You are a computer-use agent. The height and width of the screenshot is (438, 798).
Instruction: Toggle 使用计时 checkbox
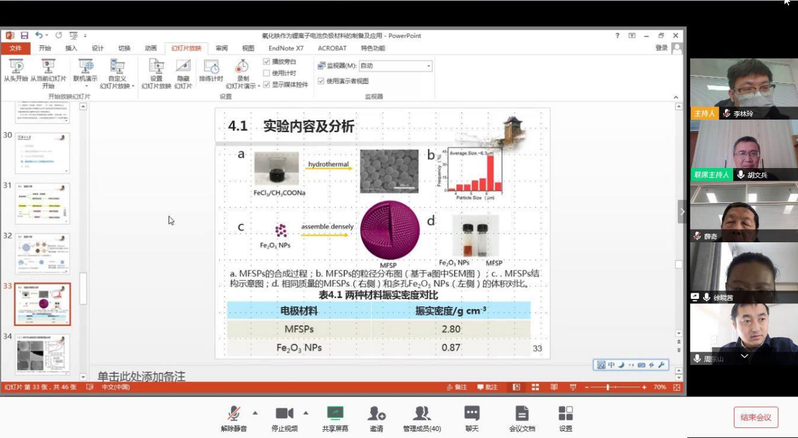click(x=265, y=72)
